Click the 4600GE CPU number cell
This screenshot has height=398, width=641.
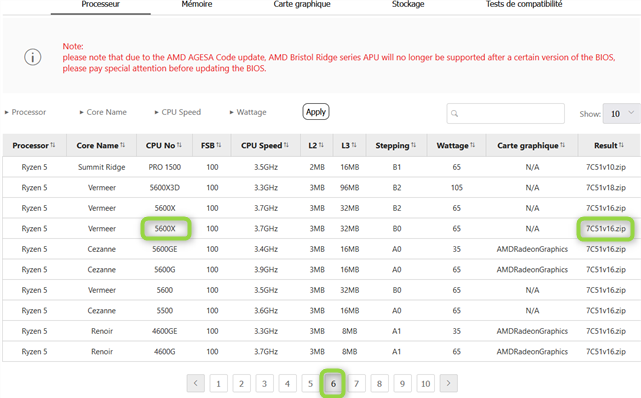(x=165, y=331)
